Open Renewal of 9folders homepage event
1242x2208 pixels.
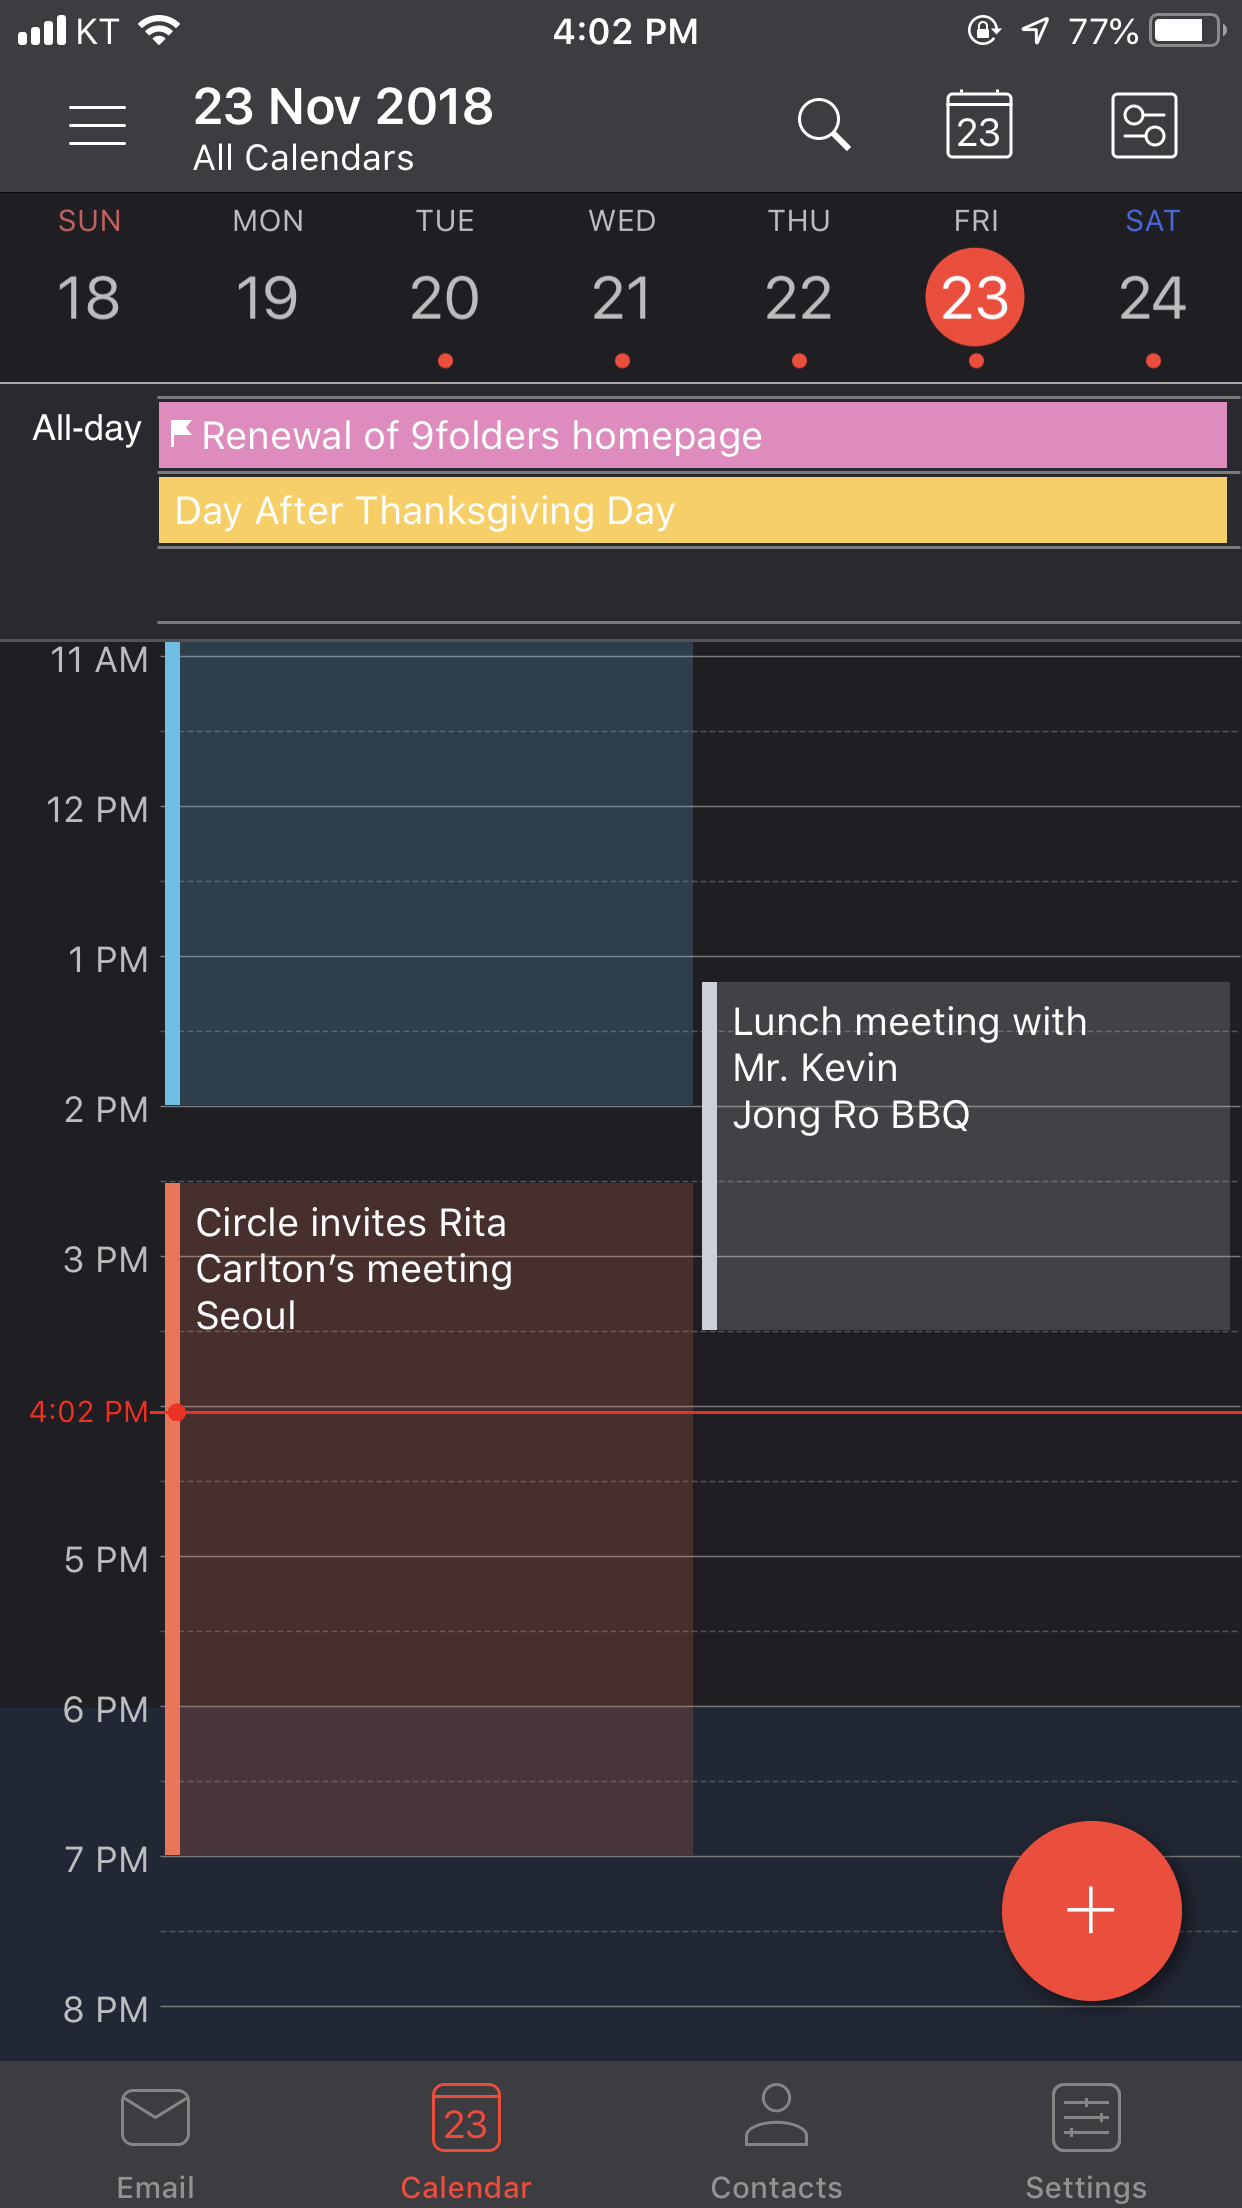point(693,435)
